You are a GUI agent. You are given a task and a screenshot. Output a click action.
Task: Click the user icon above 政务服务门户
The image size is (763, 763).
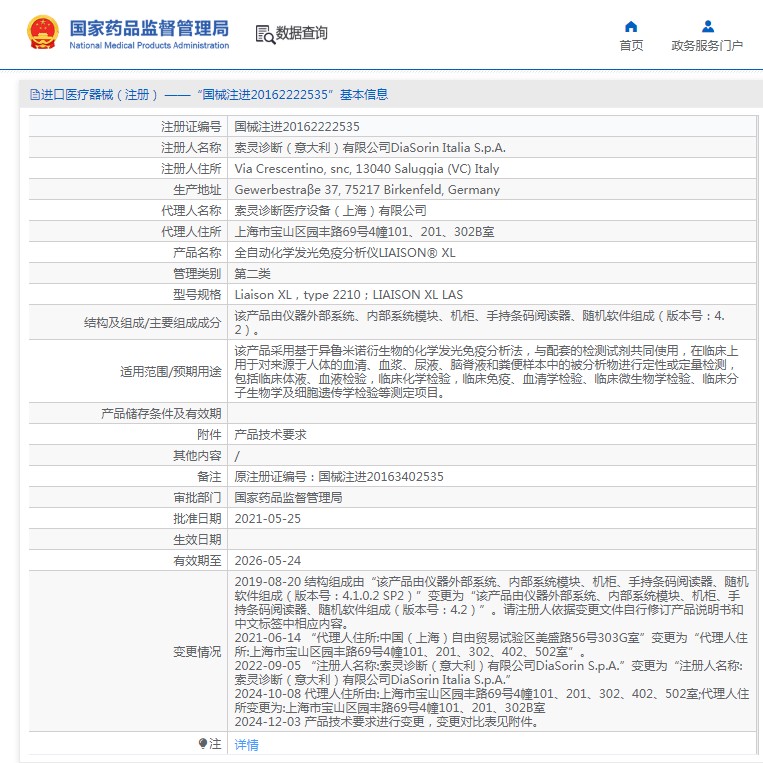point(708,26)
